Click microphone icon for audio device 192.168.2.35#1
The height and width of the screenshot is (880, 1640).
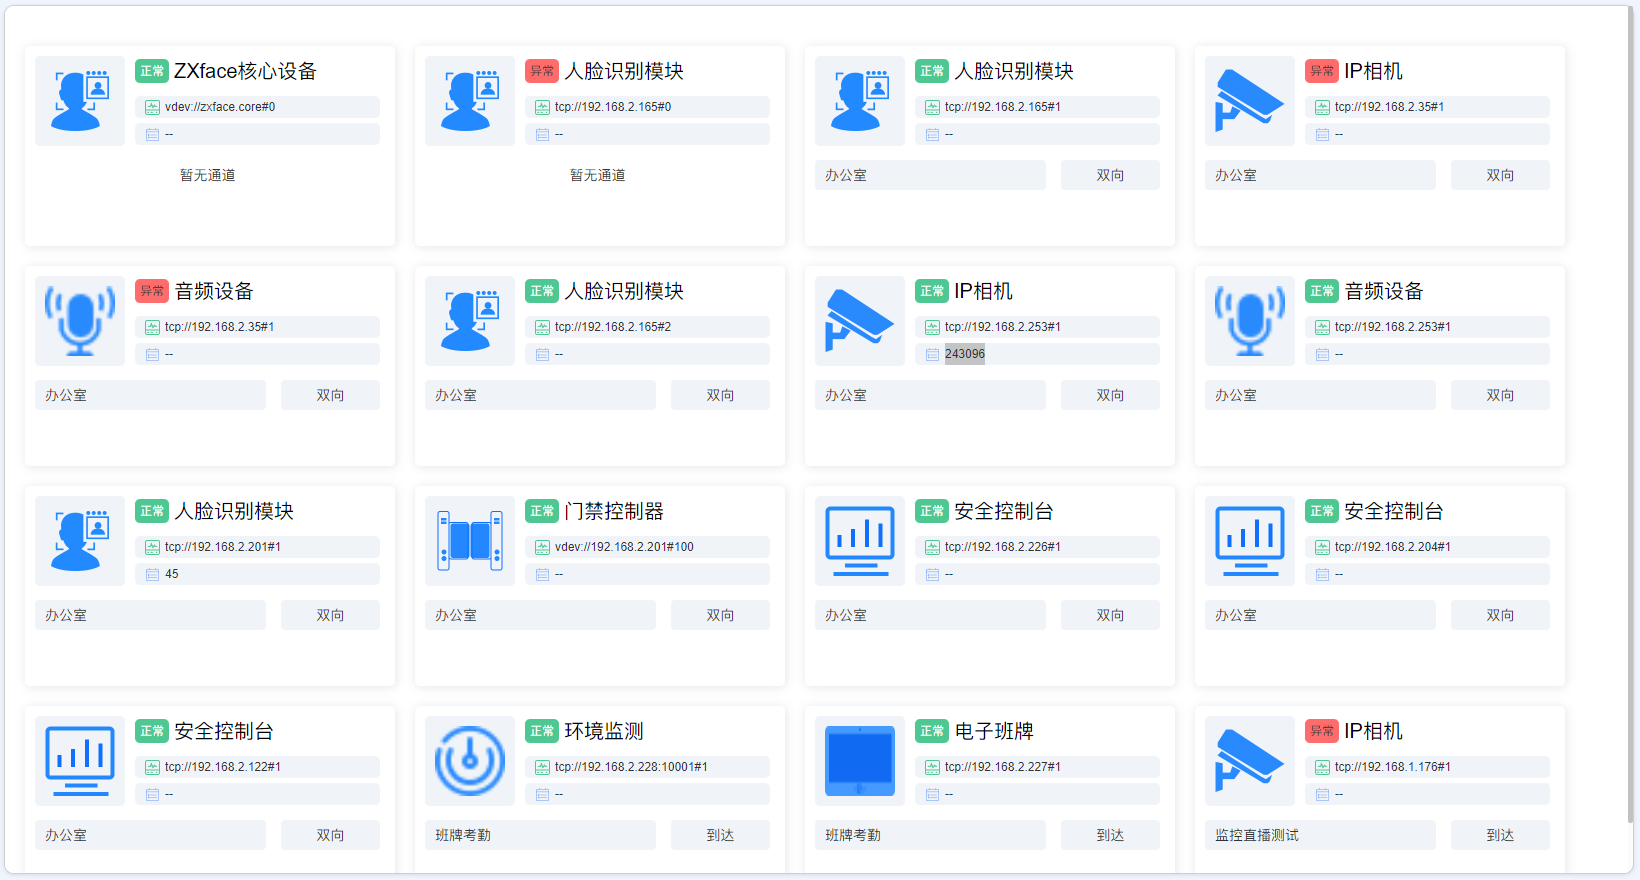point(80,321)
